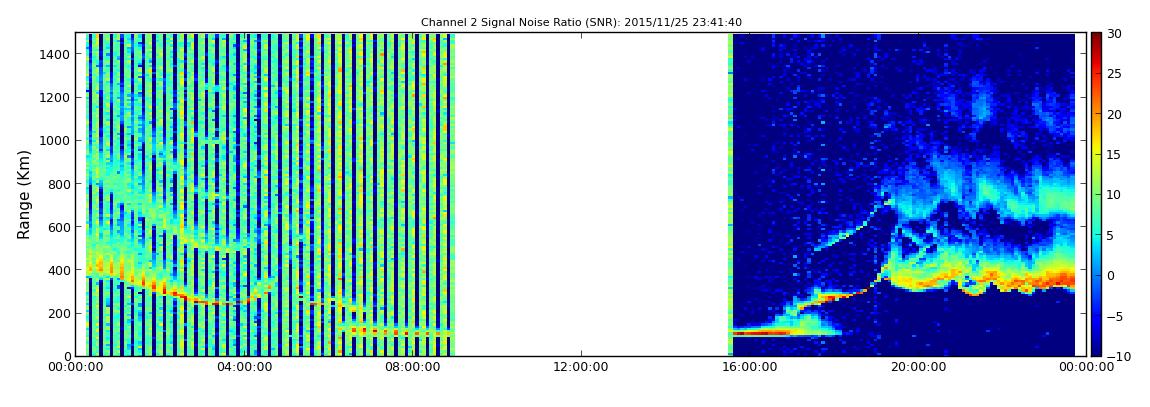Image resolution: width=1150 pixels, height=407 pixels.
Task: Click the 200 range tick label
Action: 59,314
